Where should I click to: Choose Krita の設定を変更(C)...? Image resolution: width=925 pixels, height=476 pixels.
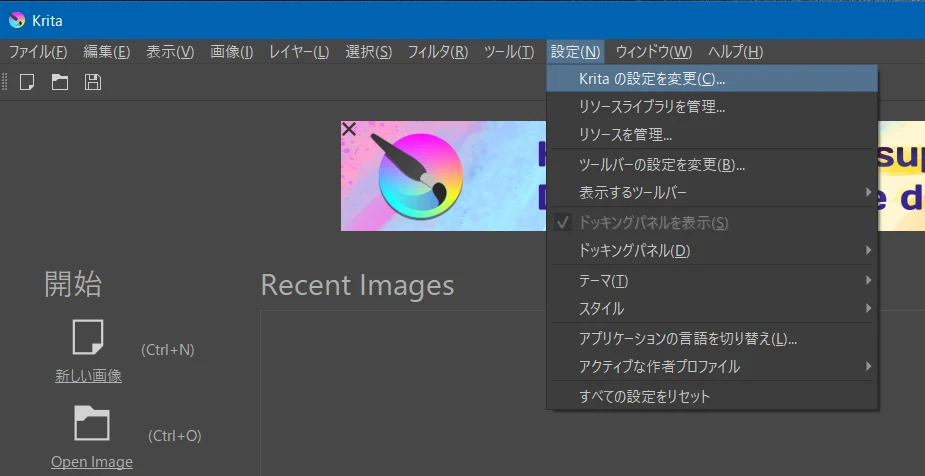coord(712,78)
